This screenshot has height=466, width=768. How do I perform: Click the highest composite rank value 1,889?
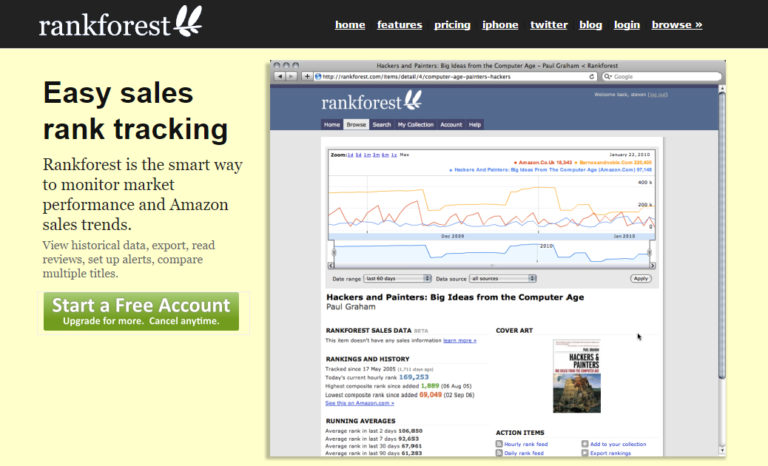[x=430, y=386]
